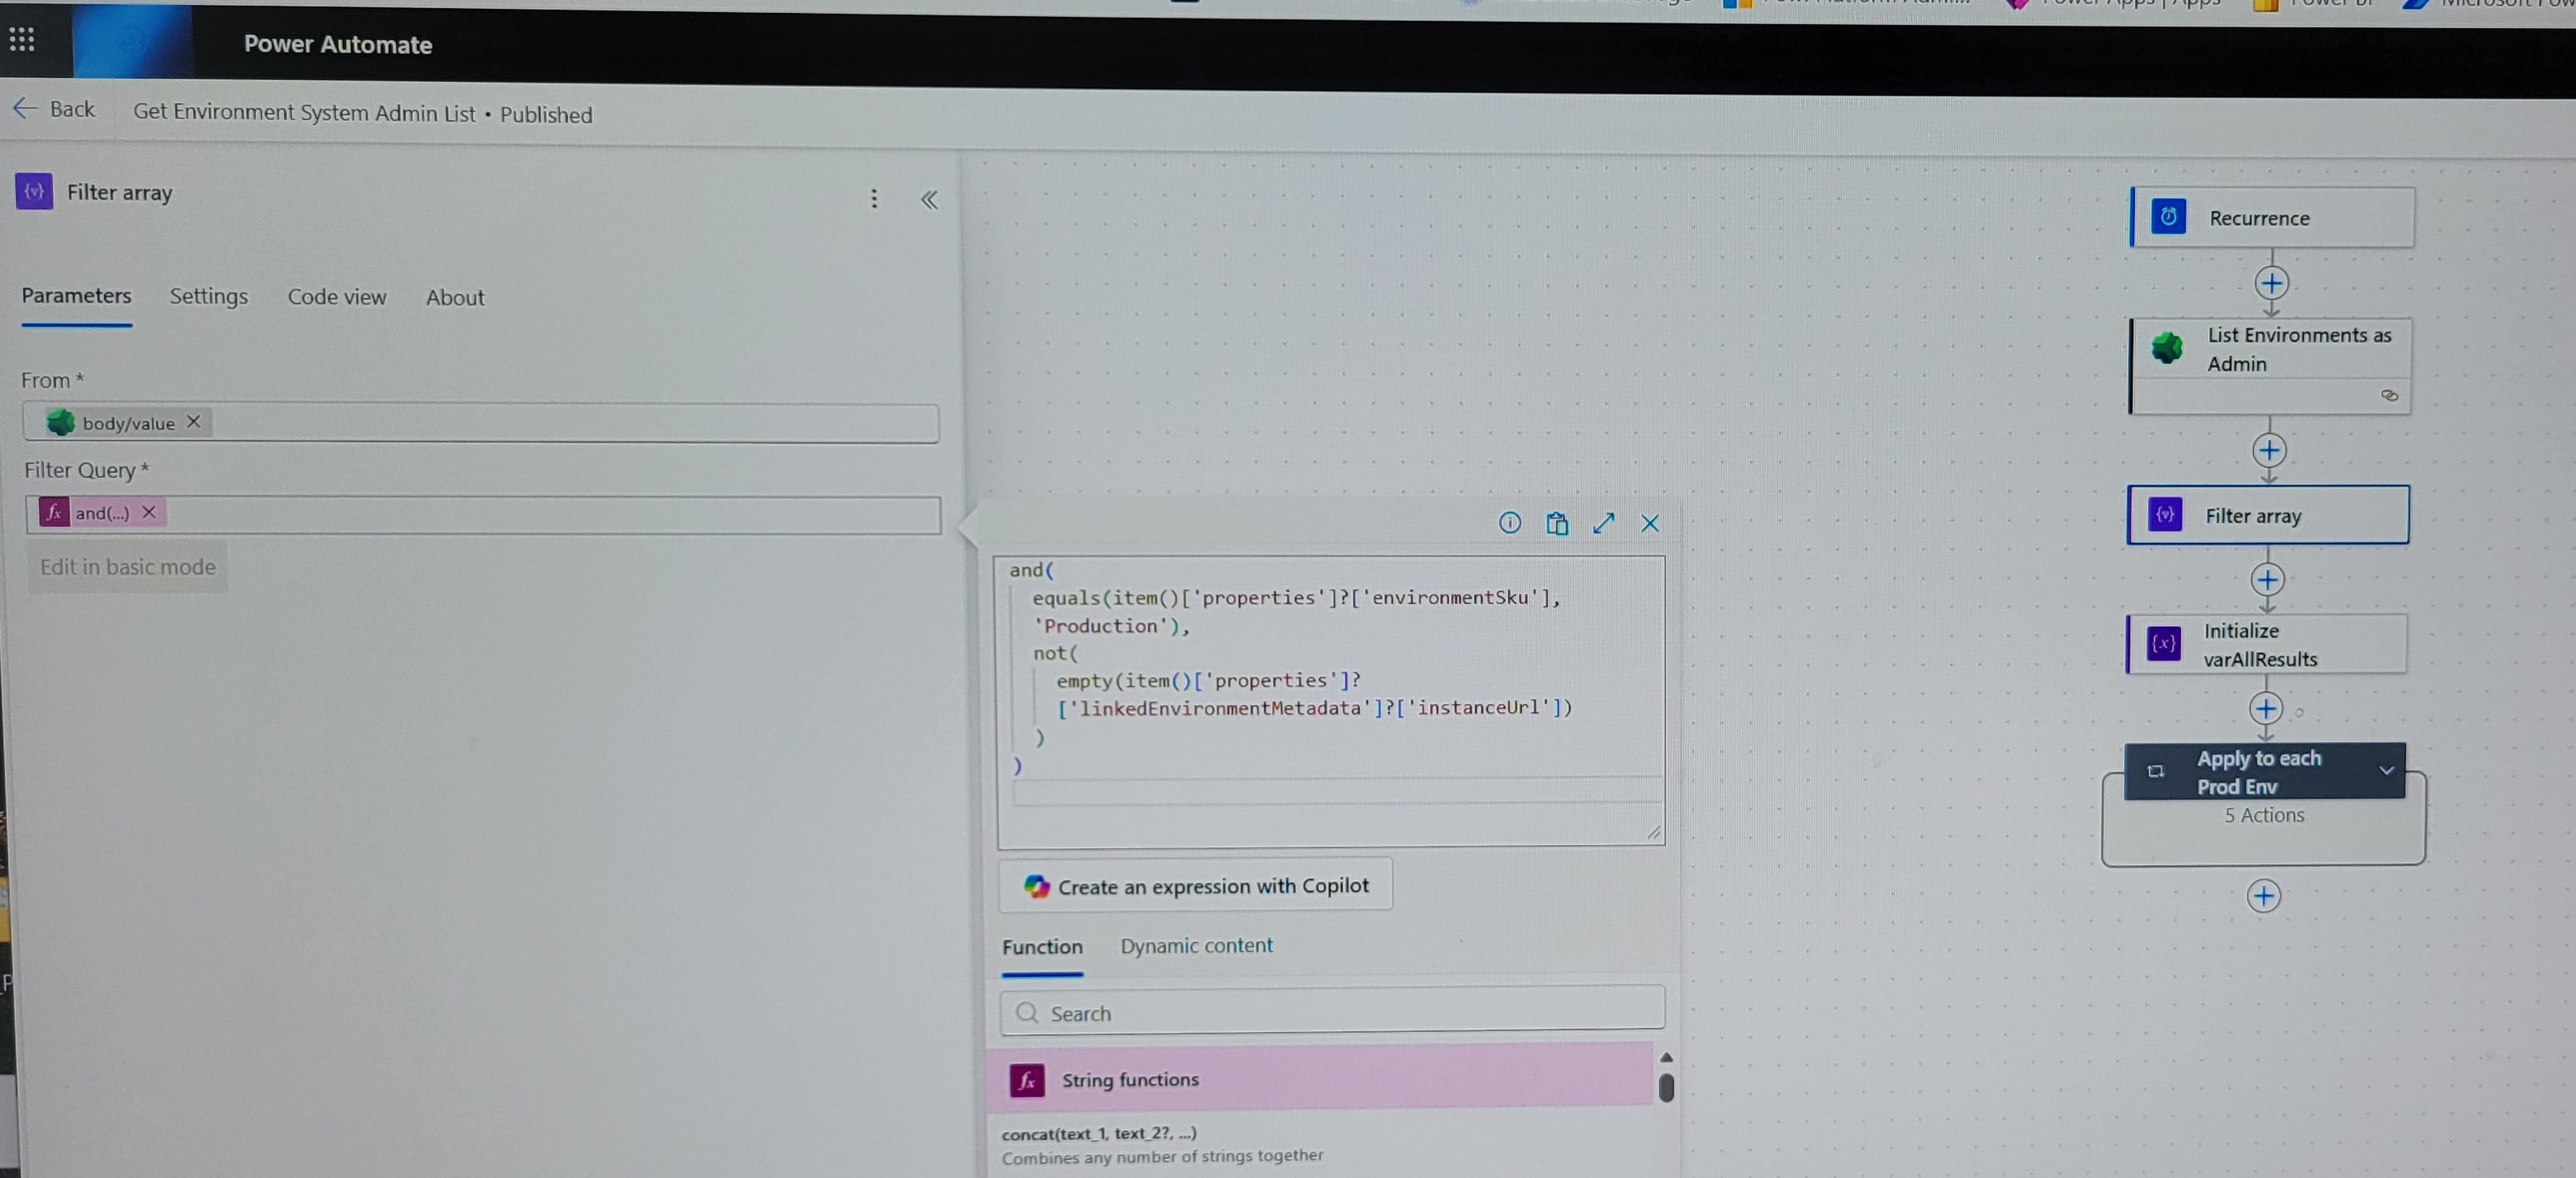Image resolution: width=2576 pixels, height=1178 pixels.
Task: Add step after Recurrence
Action: [2271, 283]
